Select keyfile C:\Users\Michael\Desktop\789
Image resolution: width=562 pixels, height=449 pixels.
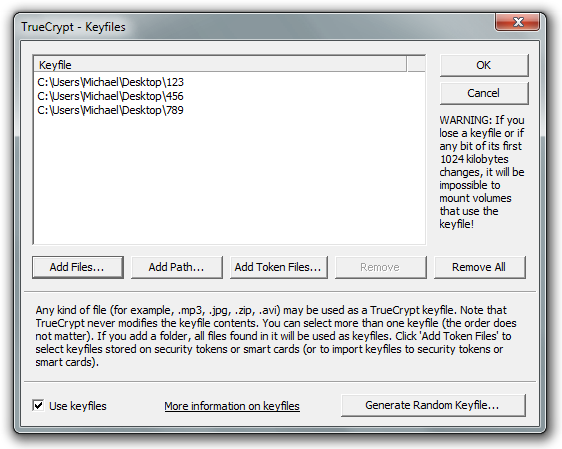coord(110,110)
